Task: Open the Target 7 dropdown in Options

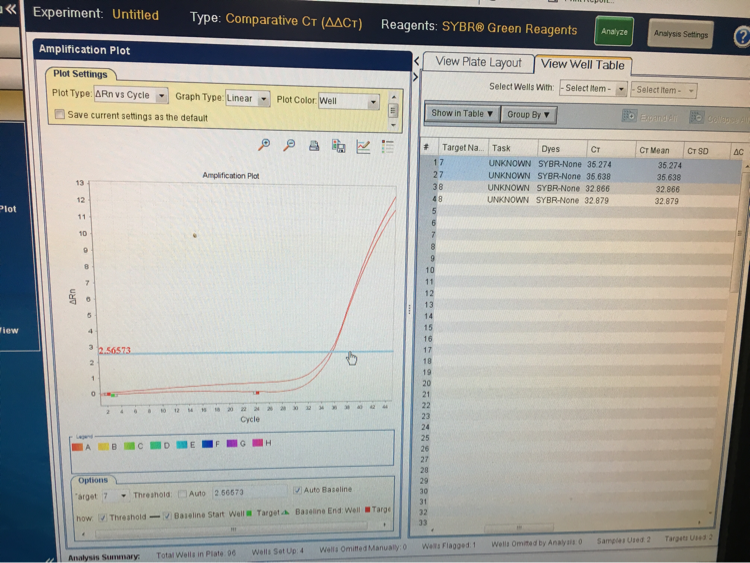Action: coord(115,496)
